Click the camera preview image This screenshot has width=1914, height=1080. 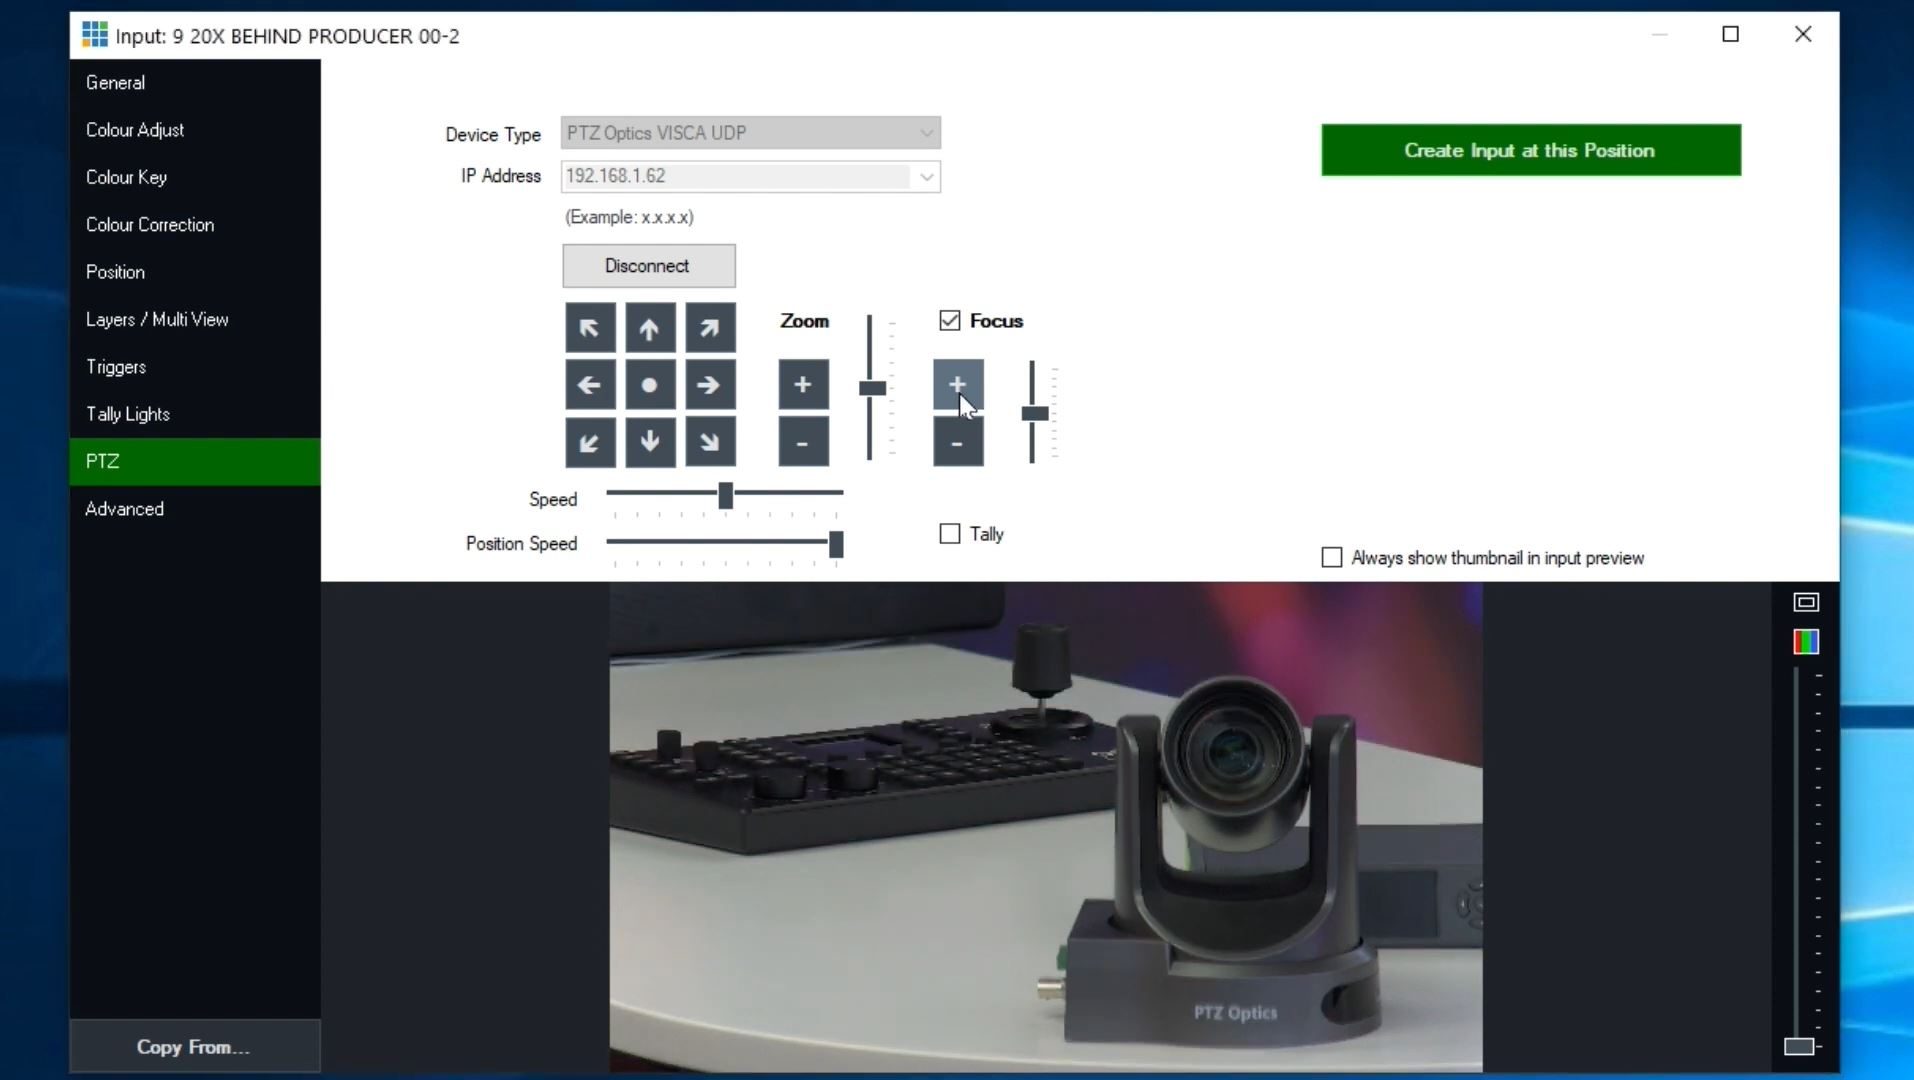1046,827
